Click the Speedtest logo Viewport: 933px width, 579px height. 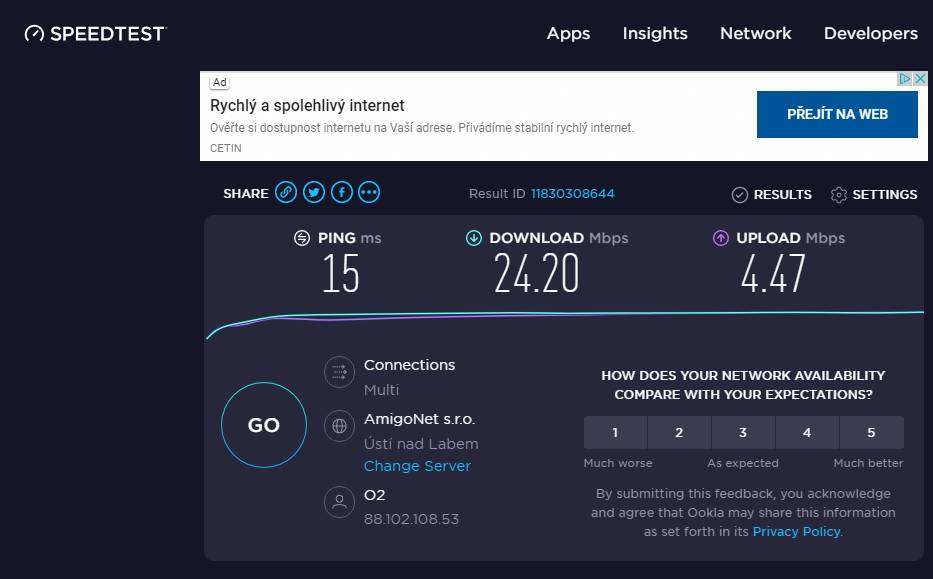tap(95, 33)
